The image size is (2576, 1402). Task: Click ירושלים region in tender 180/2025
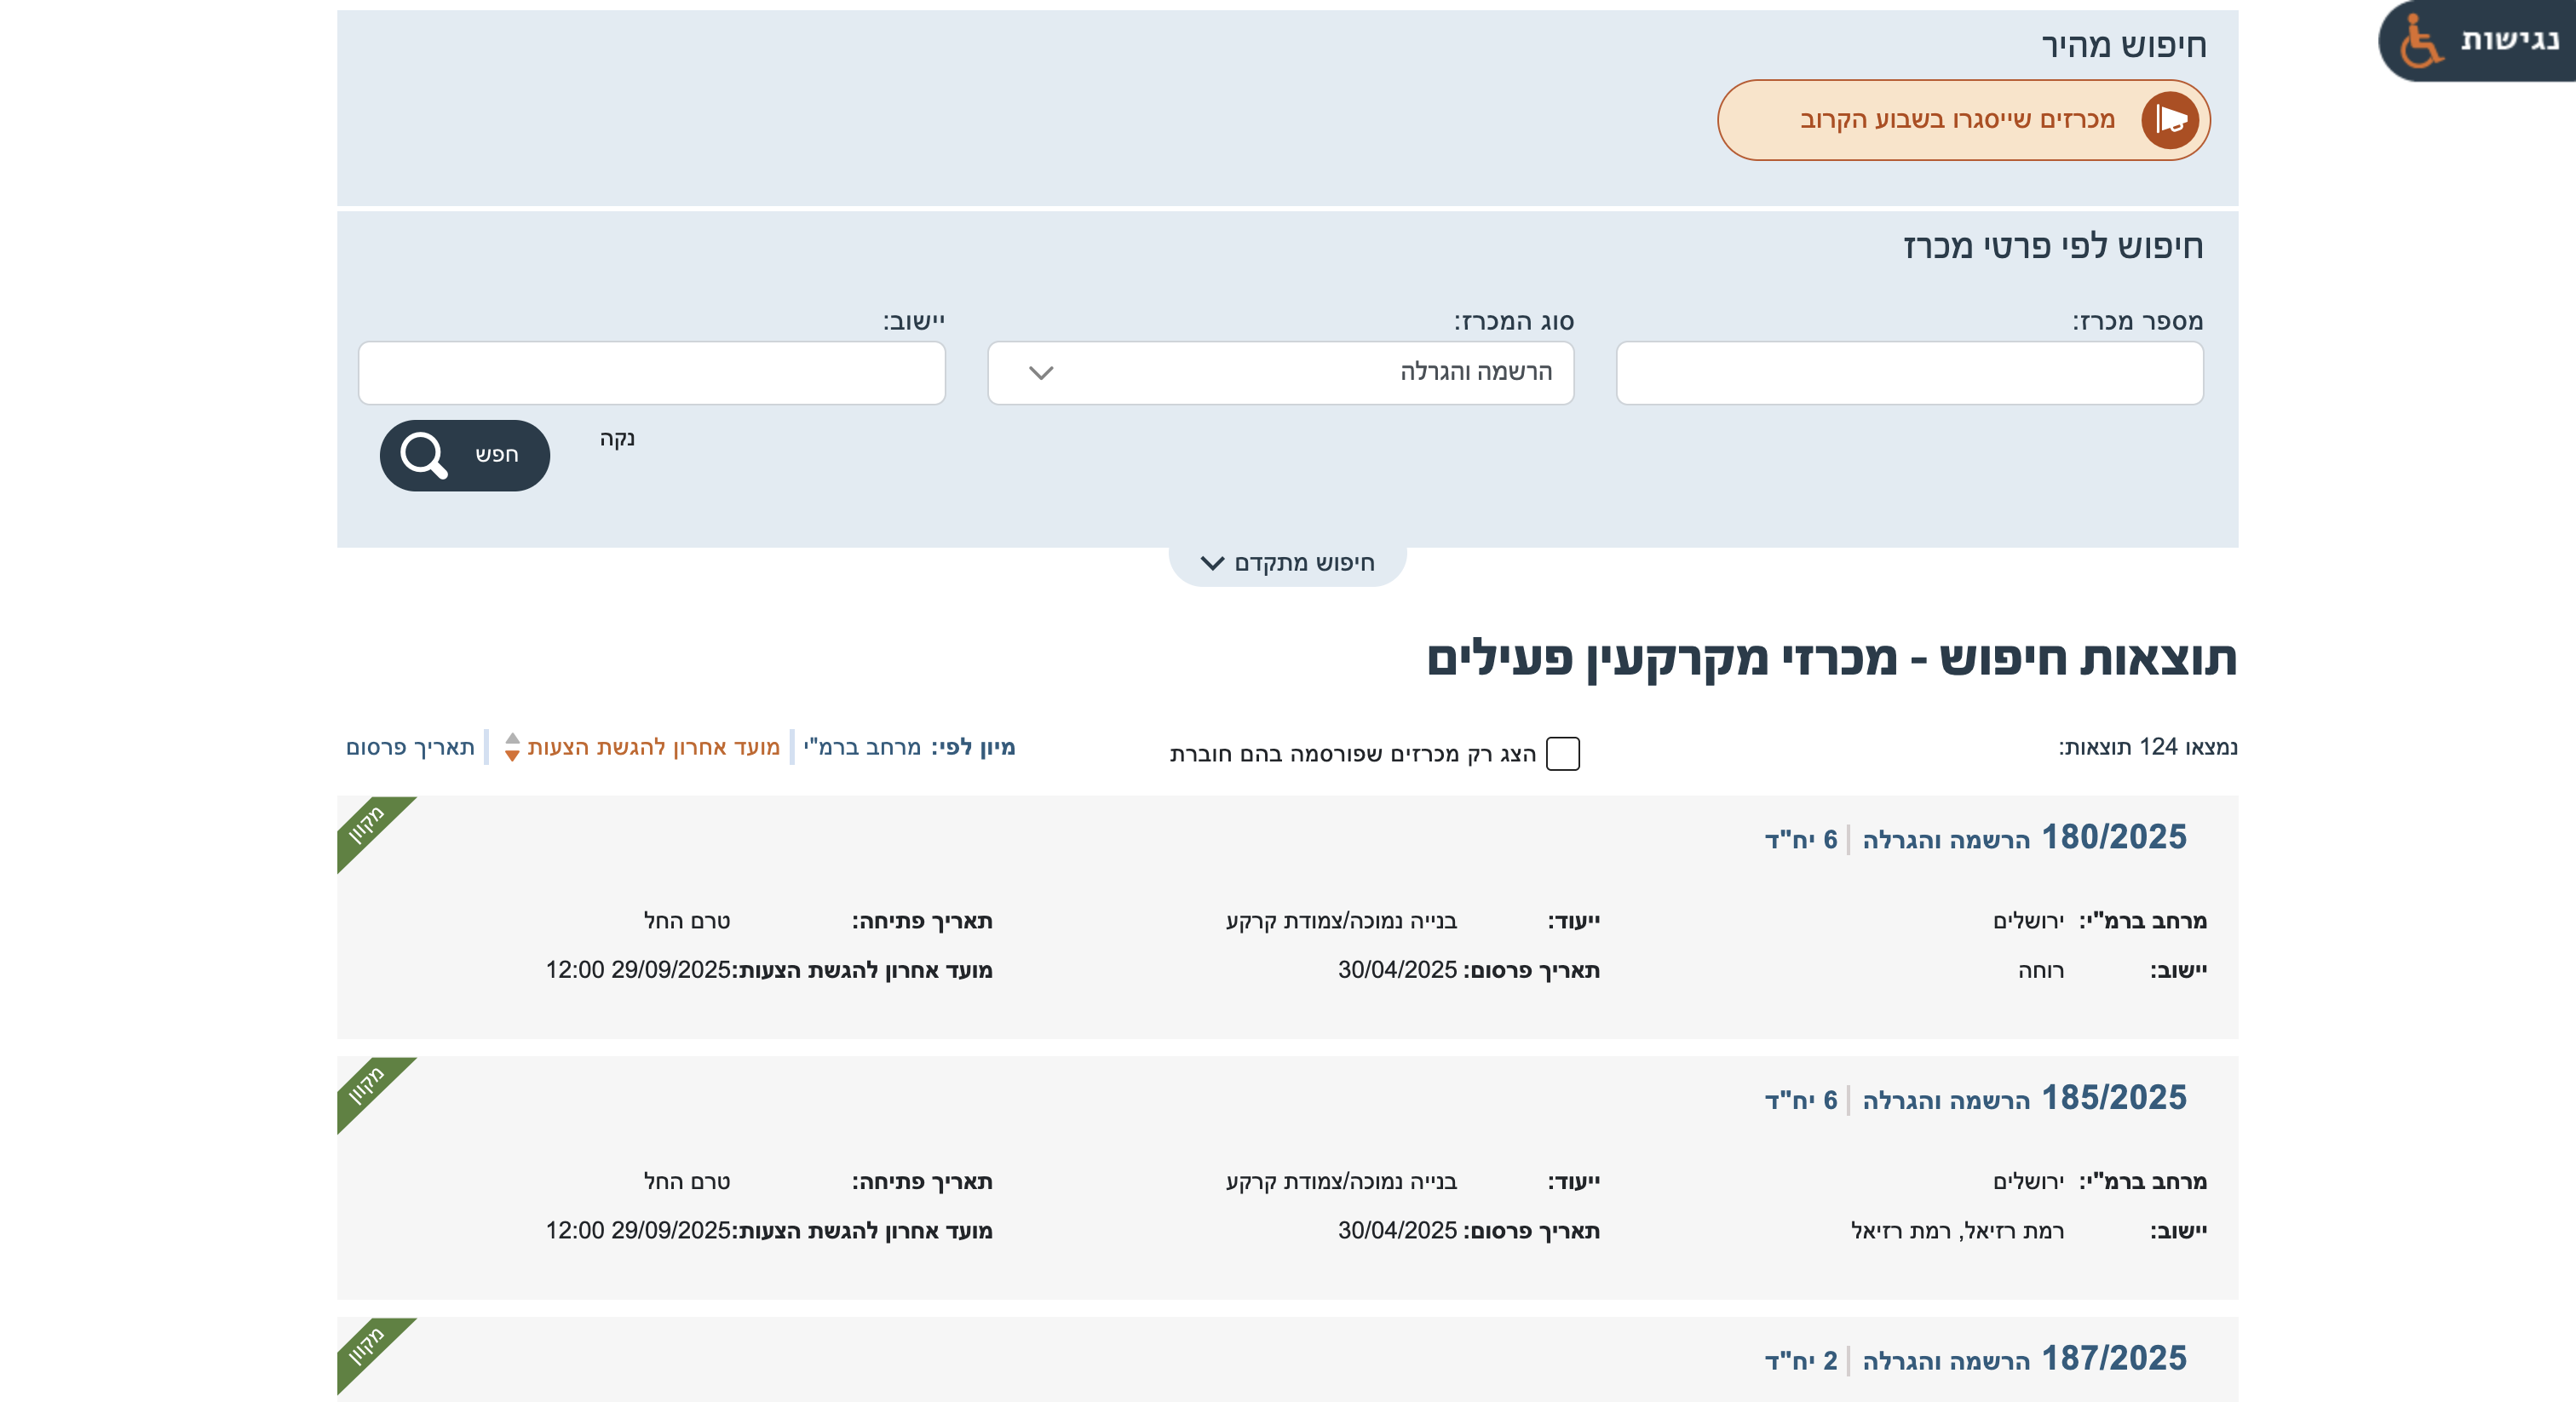tap(2028, 921)
